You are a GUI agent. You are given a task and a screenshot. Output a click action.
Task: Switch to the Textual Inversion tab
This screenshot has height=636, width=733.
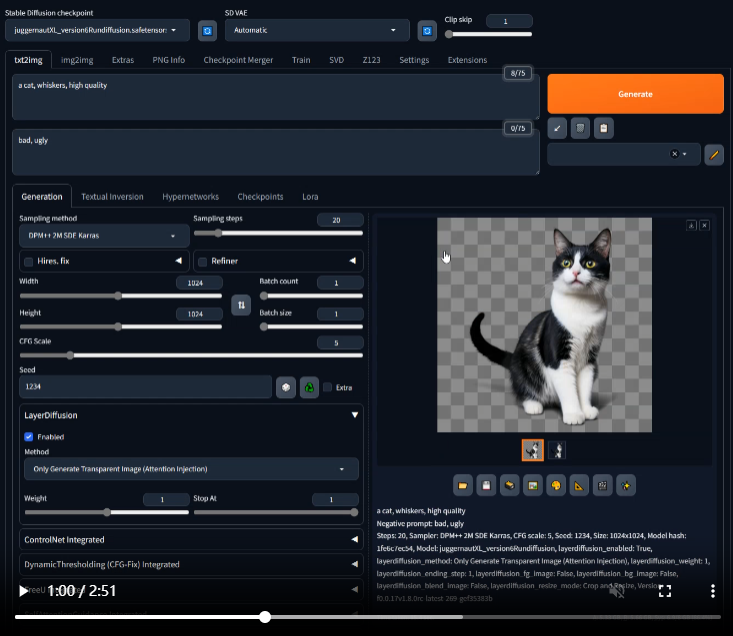[112, 197]
